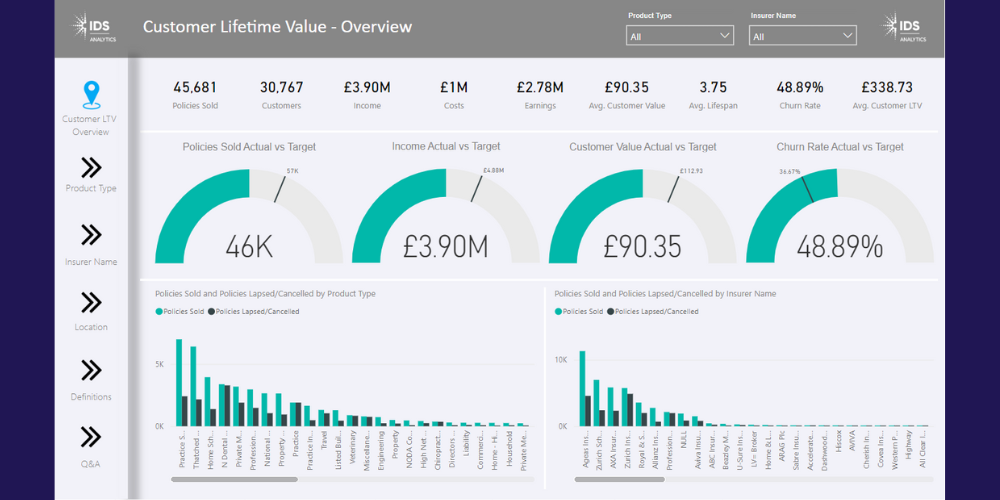Screen dimensions: 1000x500
Task: Toggle Policies Sold legend in Insurer Name chart
Action: point(580,312)
